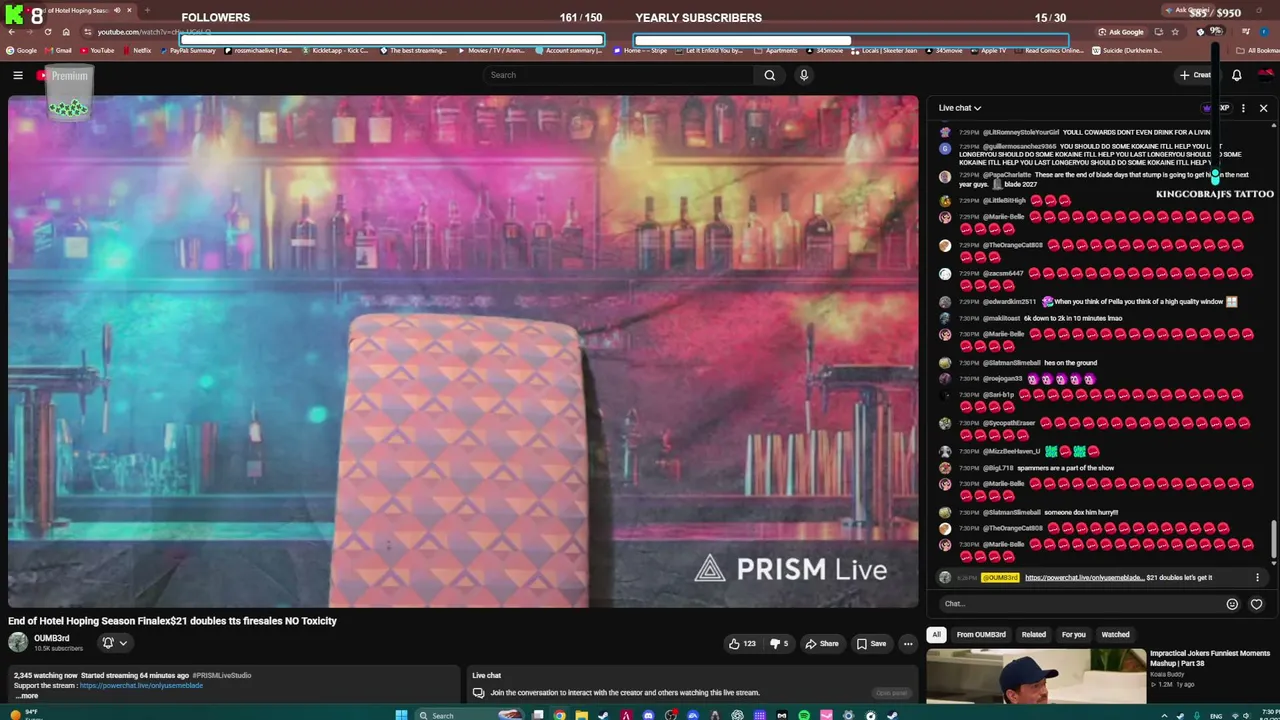The height and width of the screenshot is (720, 1280).
Task: Open File Explorer from the taskbar
Action: 581,715
